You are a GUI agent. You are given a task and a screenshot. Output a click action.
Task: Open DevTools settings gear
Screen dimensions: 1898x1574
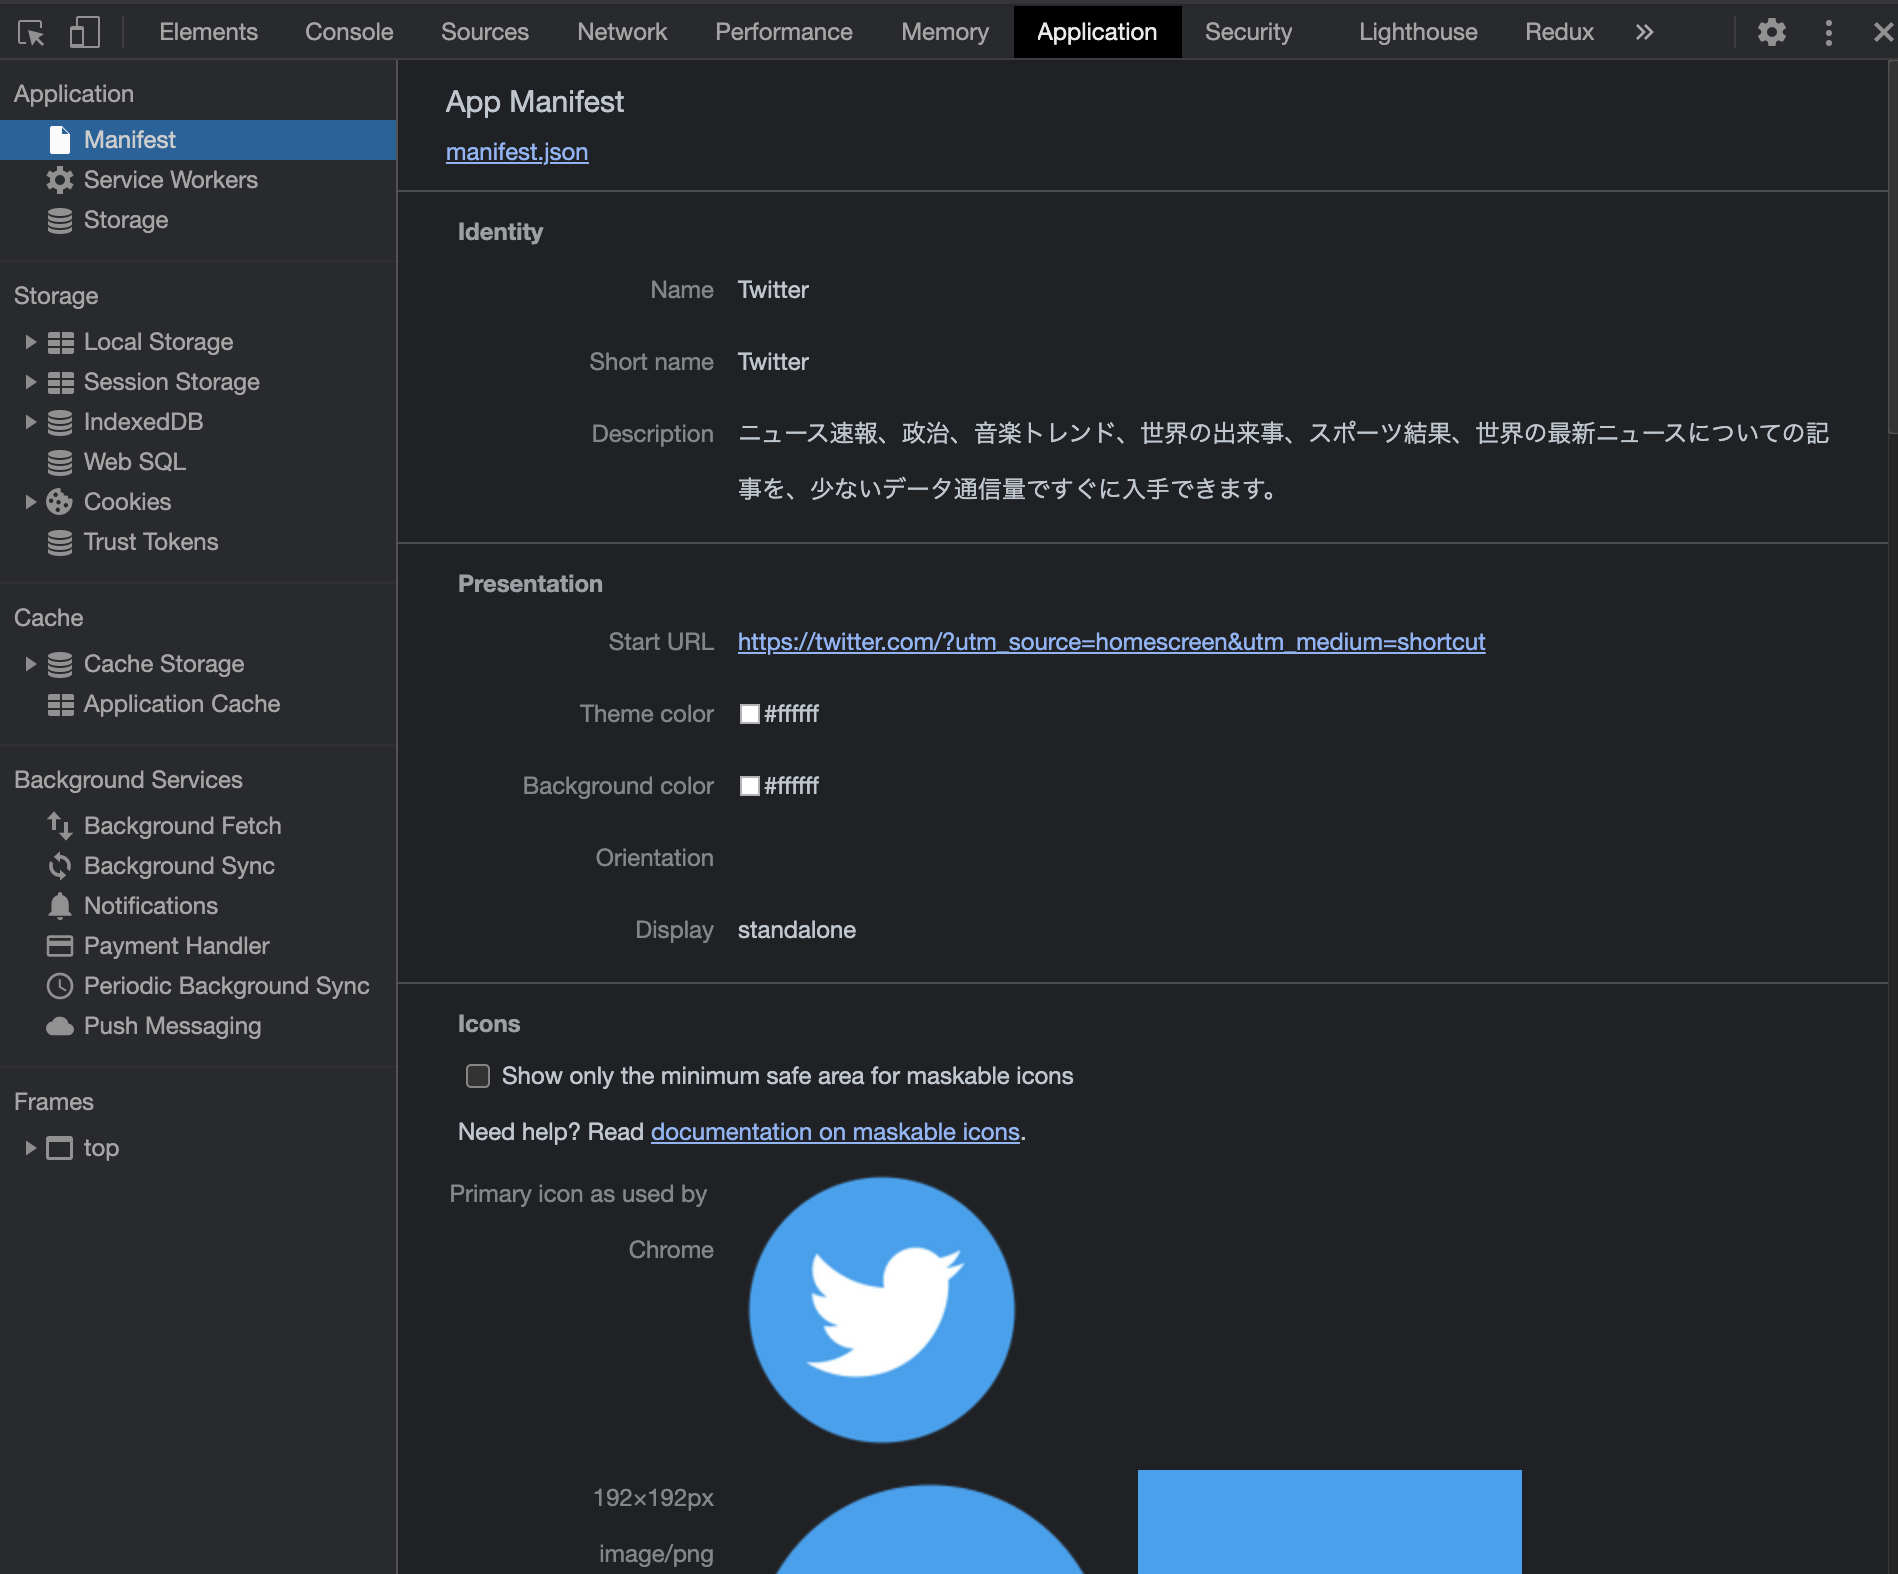coord(1772,32)
